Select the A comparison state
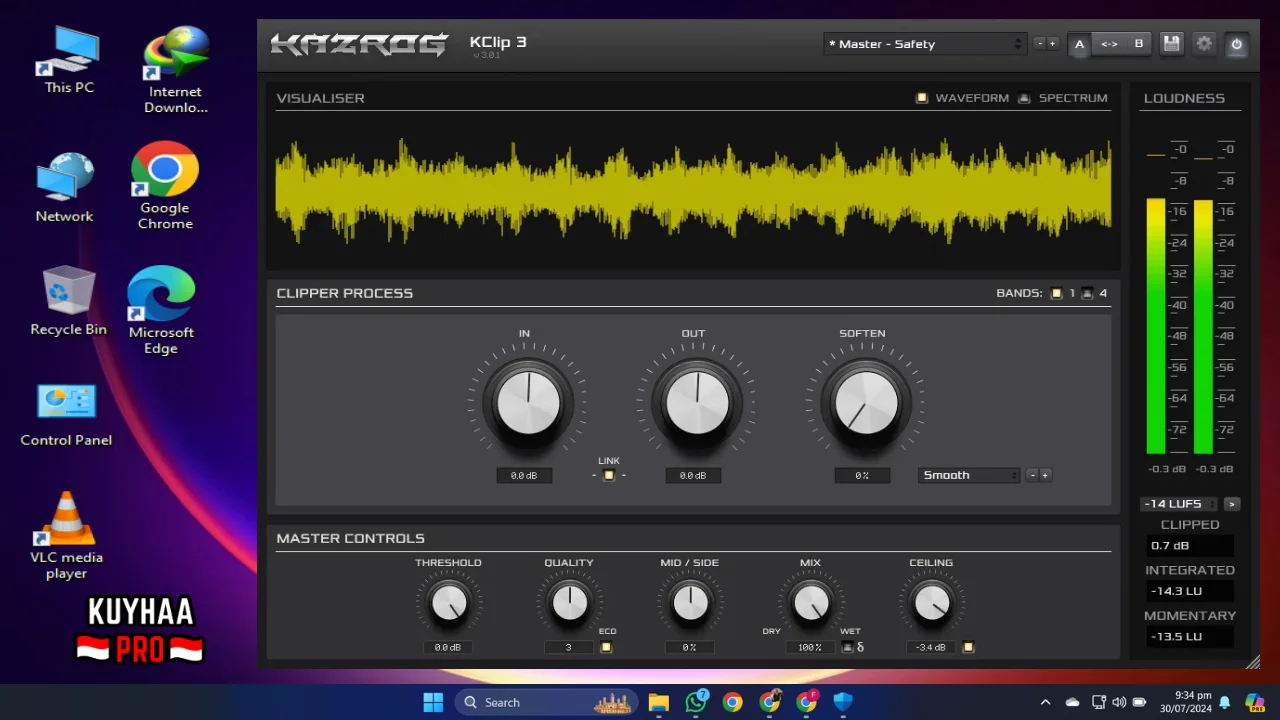The height and width of the screenshot is (720, 1280). click(1079, 44)
